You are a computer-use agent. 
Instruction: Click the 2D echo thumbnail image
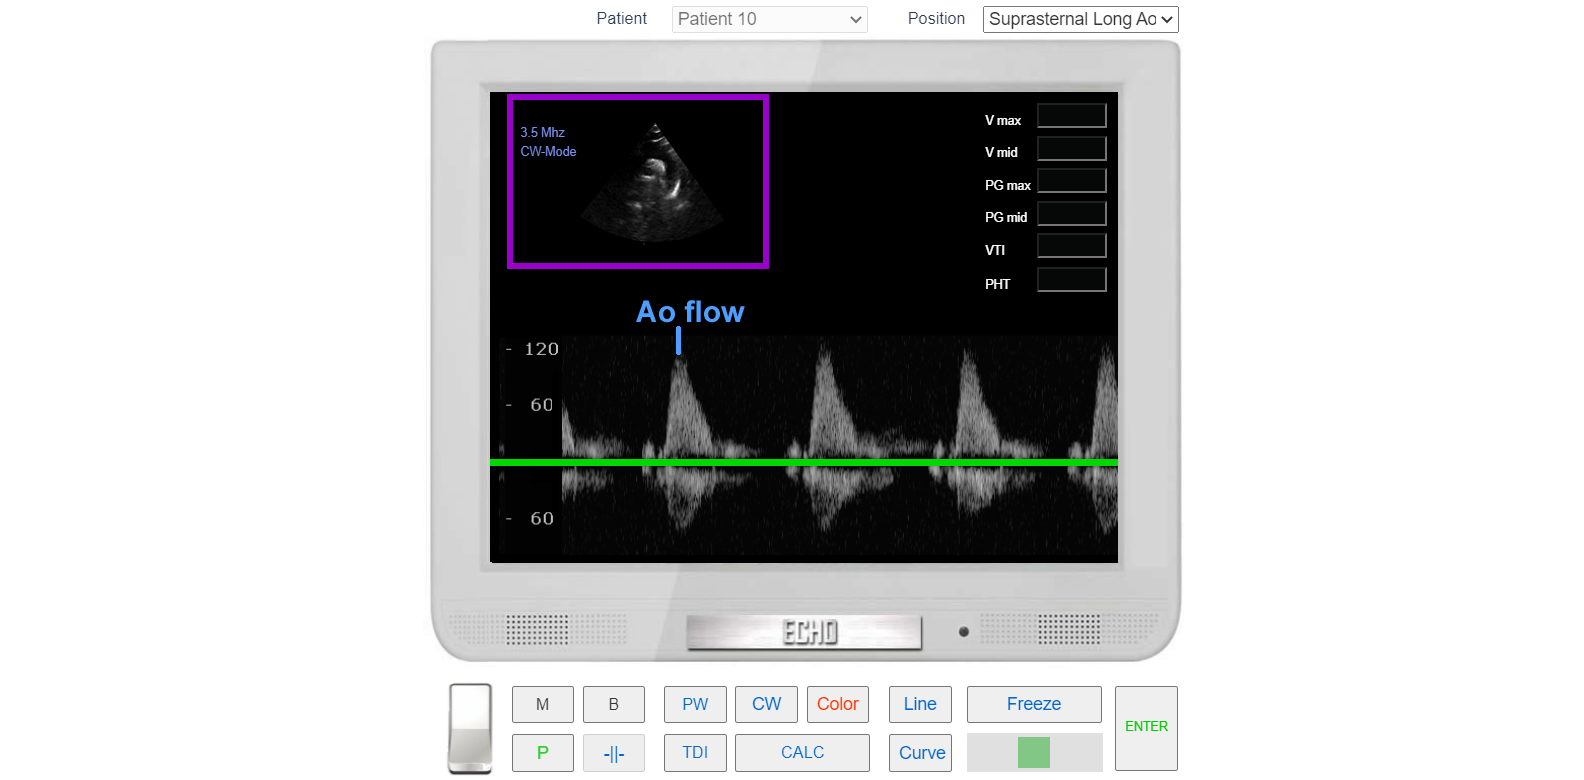point(652,185)
